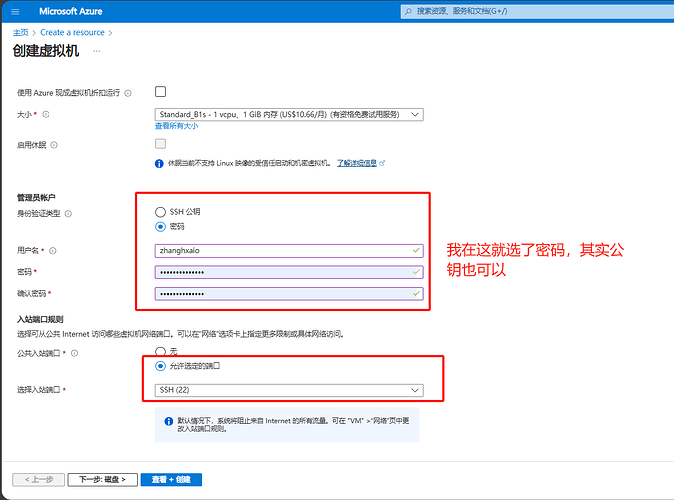Image resolution: width=674 pixels, height=500 pixels.
Task: Click info icon next to 公共入站端口
Action: click(74, 353)
